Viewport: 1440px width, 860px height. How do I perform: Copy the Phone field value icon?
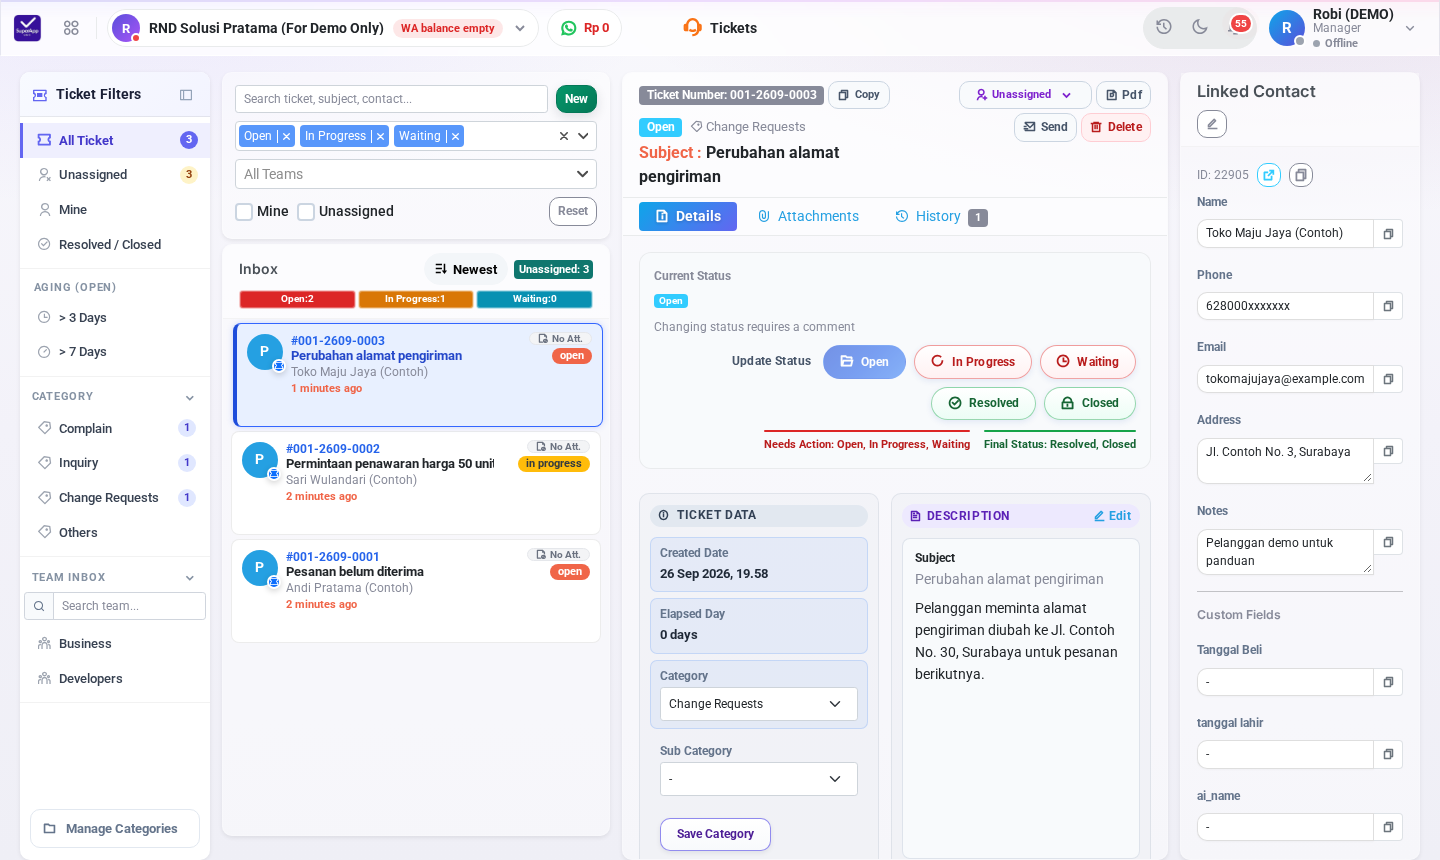1388,306
